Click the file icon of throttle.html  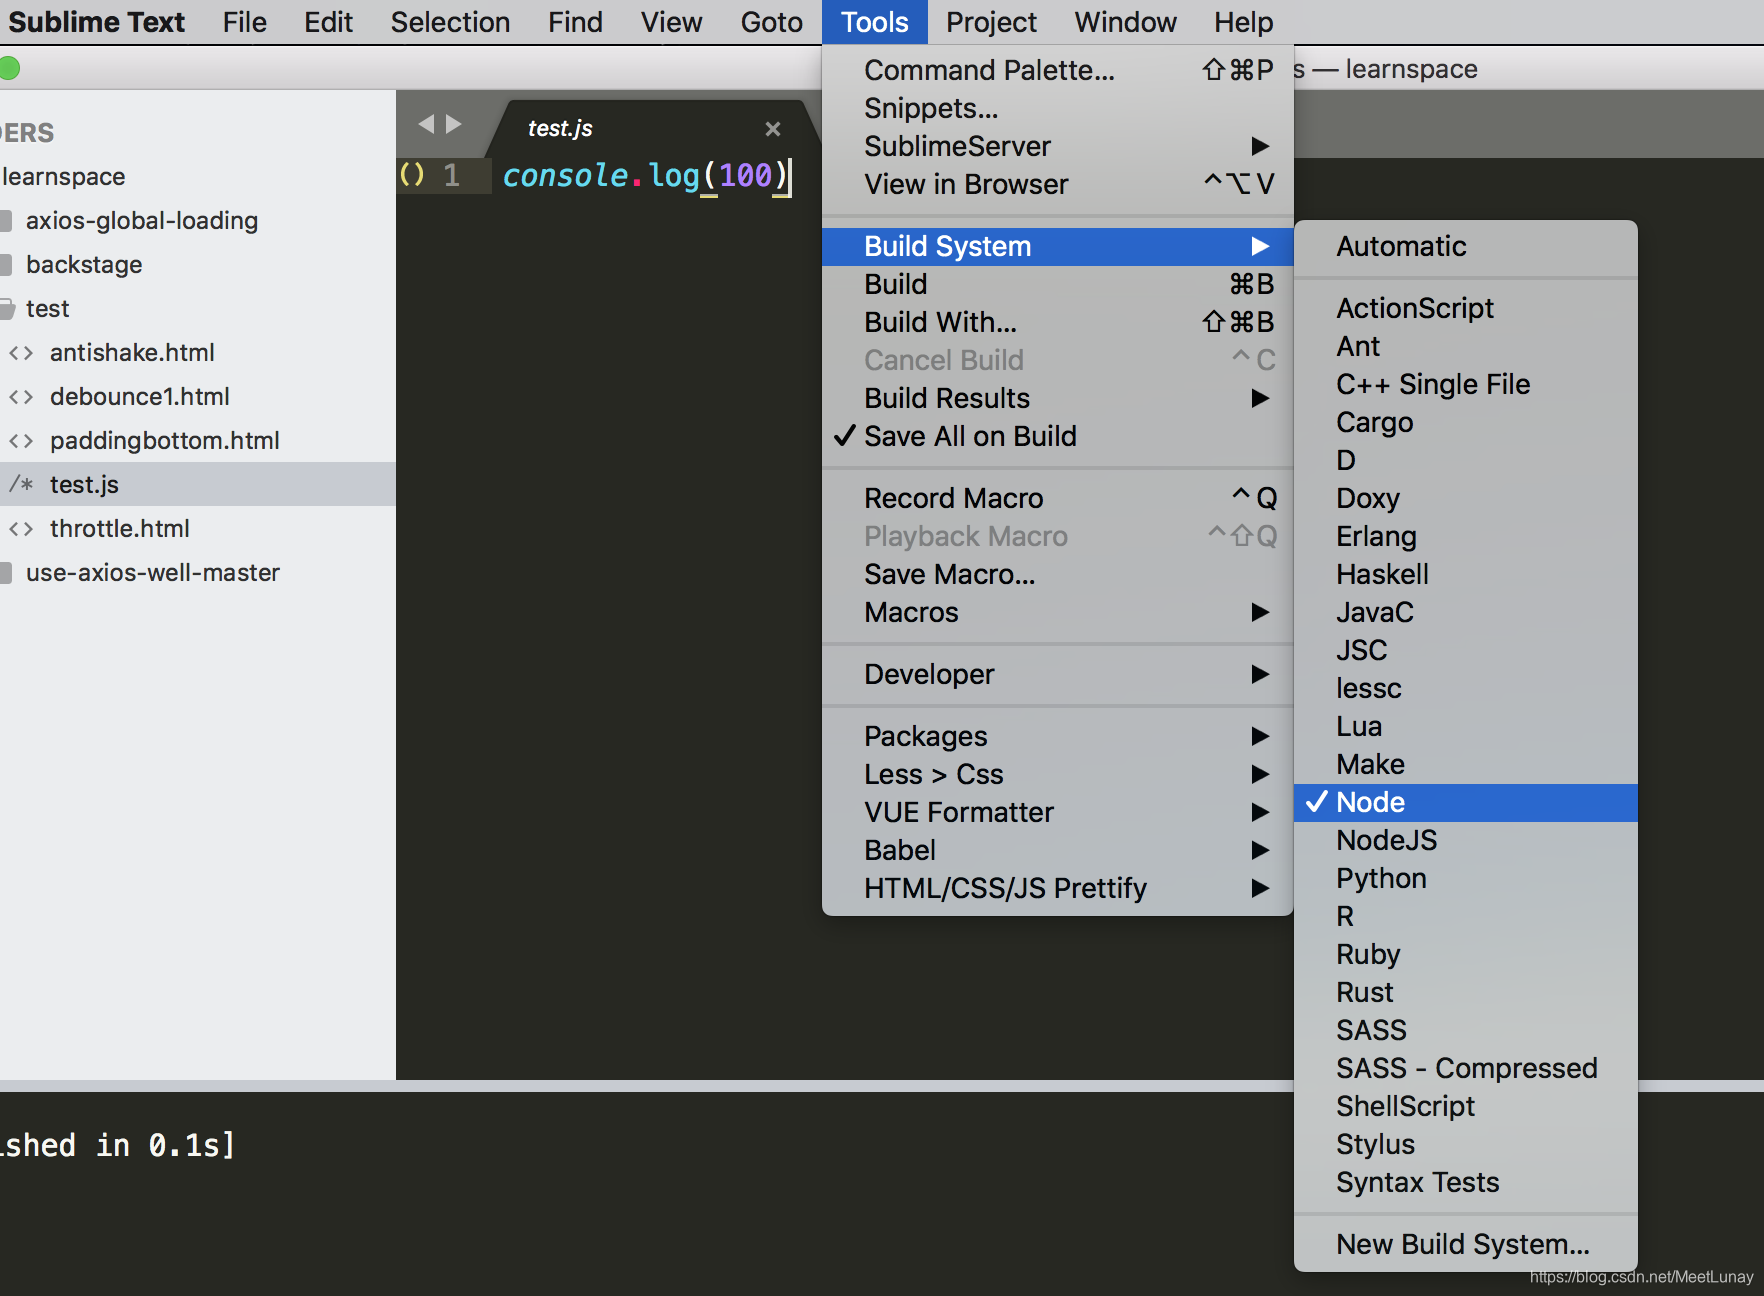21,529
